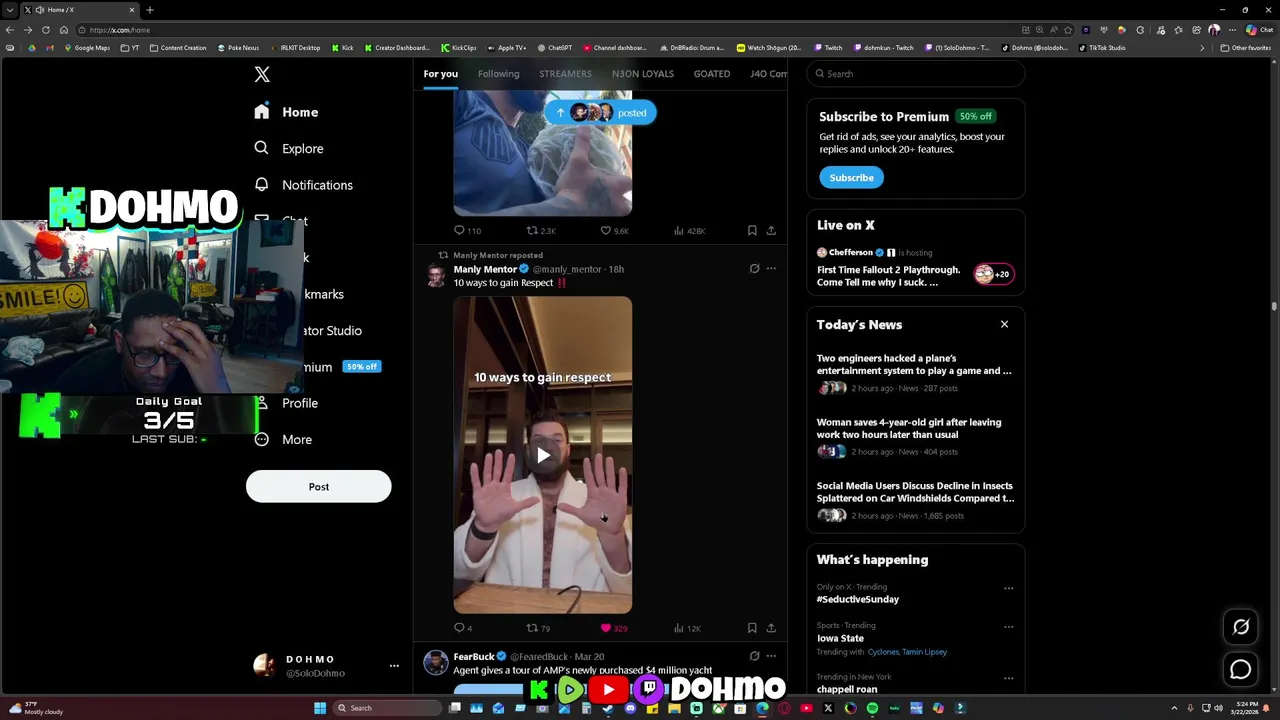
Task: Open the floating Grok button
Action: coord(1241,627)
